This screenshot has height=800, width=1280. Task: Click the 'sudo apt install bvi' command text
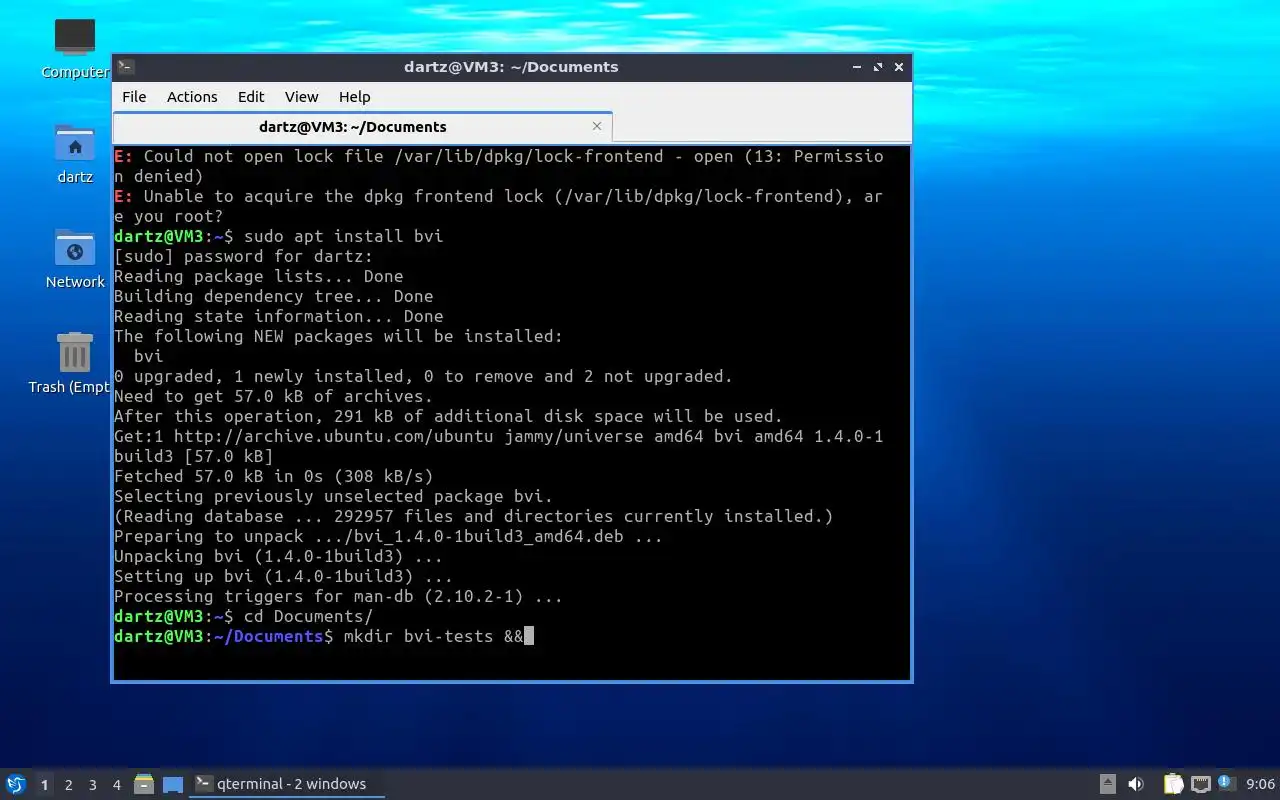[x=343, y=236]
